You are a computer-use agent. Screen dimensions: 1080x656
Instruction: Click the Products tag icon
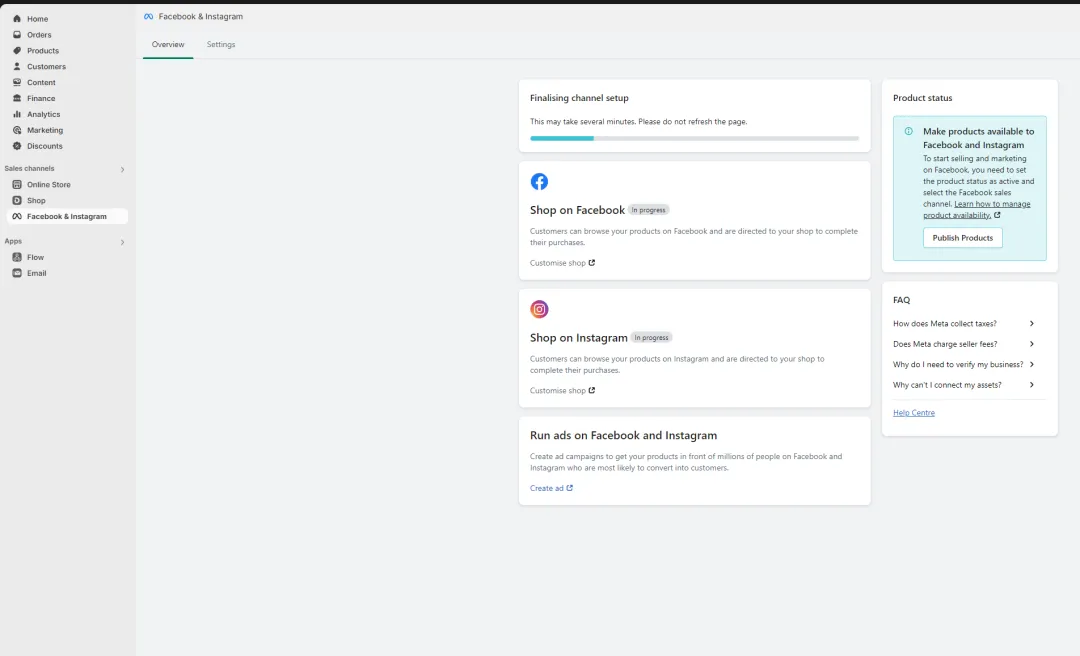pos(17,50)
